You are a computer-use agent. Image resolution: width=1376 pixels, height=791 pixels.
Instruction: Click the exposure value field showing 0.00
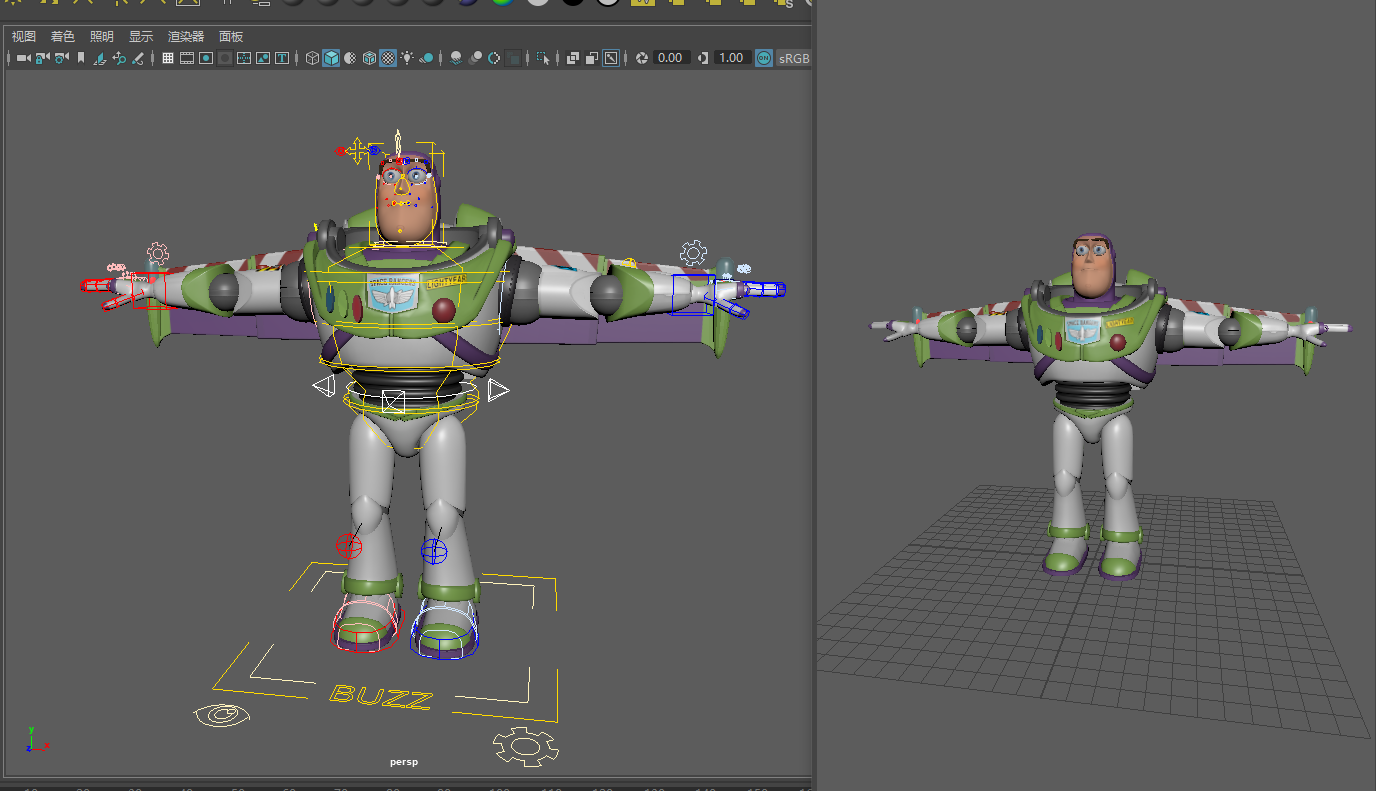[670, 58]
